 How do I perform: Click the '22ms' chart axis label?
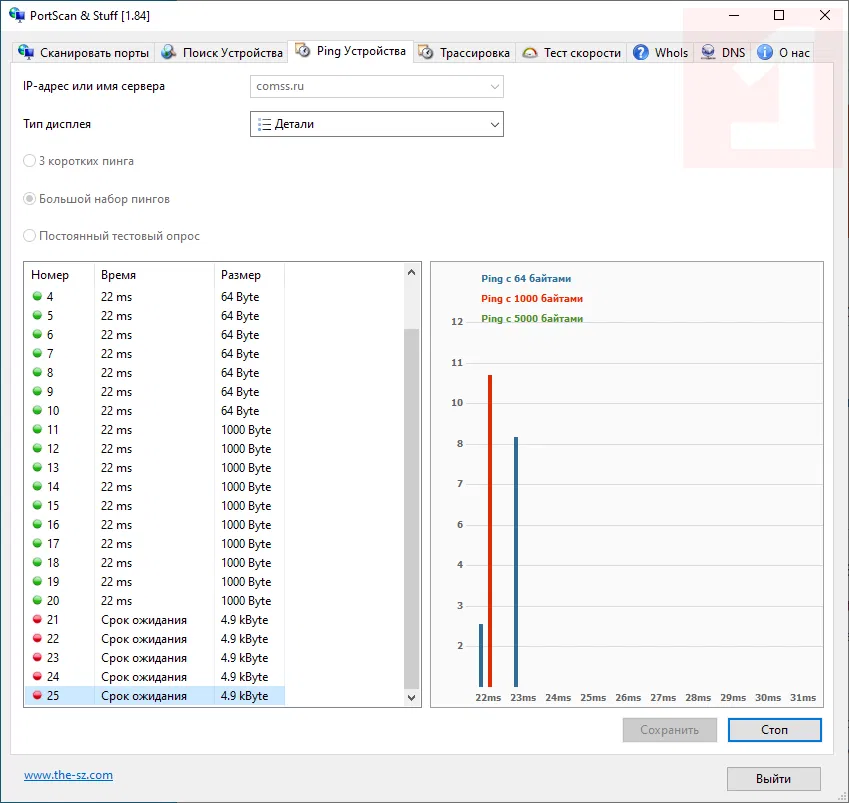click(x=488, y=697)
